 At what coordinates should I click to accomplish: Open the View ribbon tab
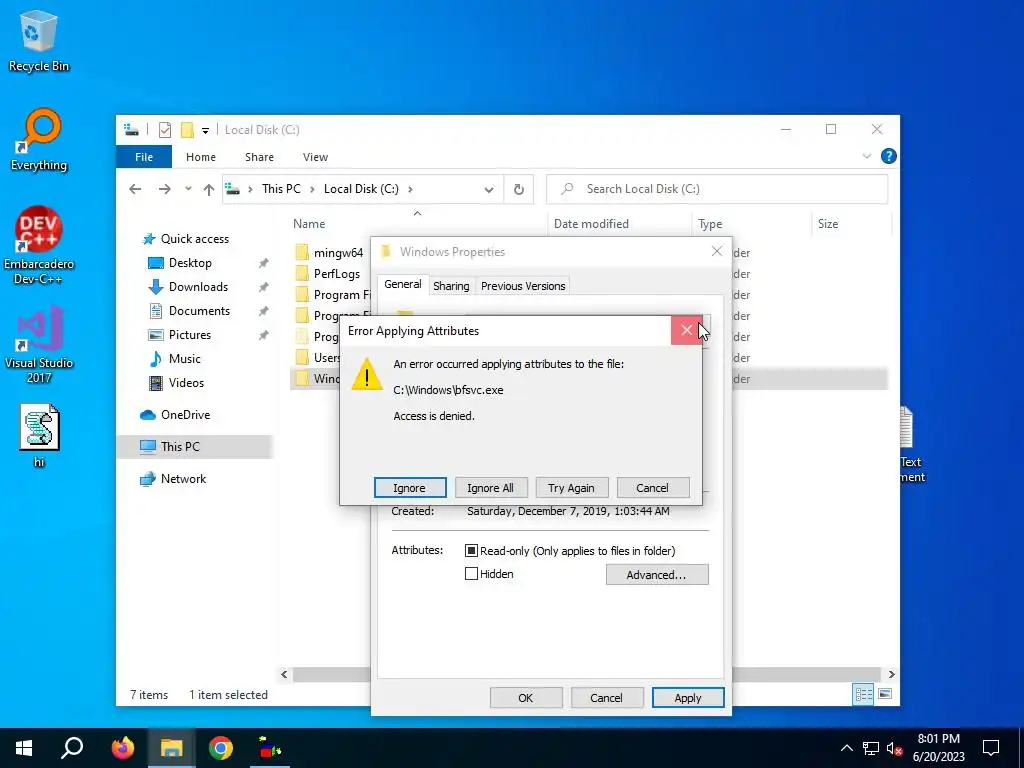click(315, 157)
